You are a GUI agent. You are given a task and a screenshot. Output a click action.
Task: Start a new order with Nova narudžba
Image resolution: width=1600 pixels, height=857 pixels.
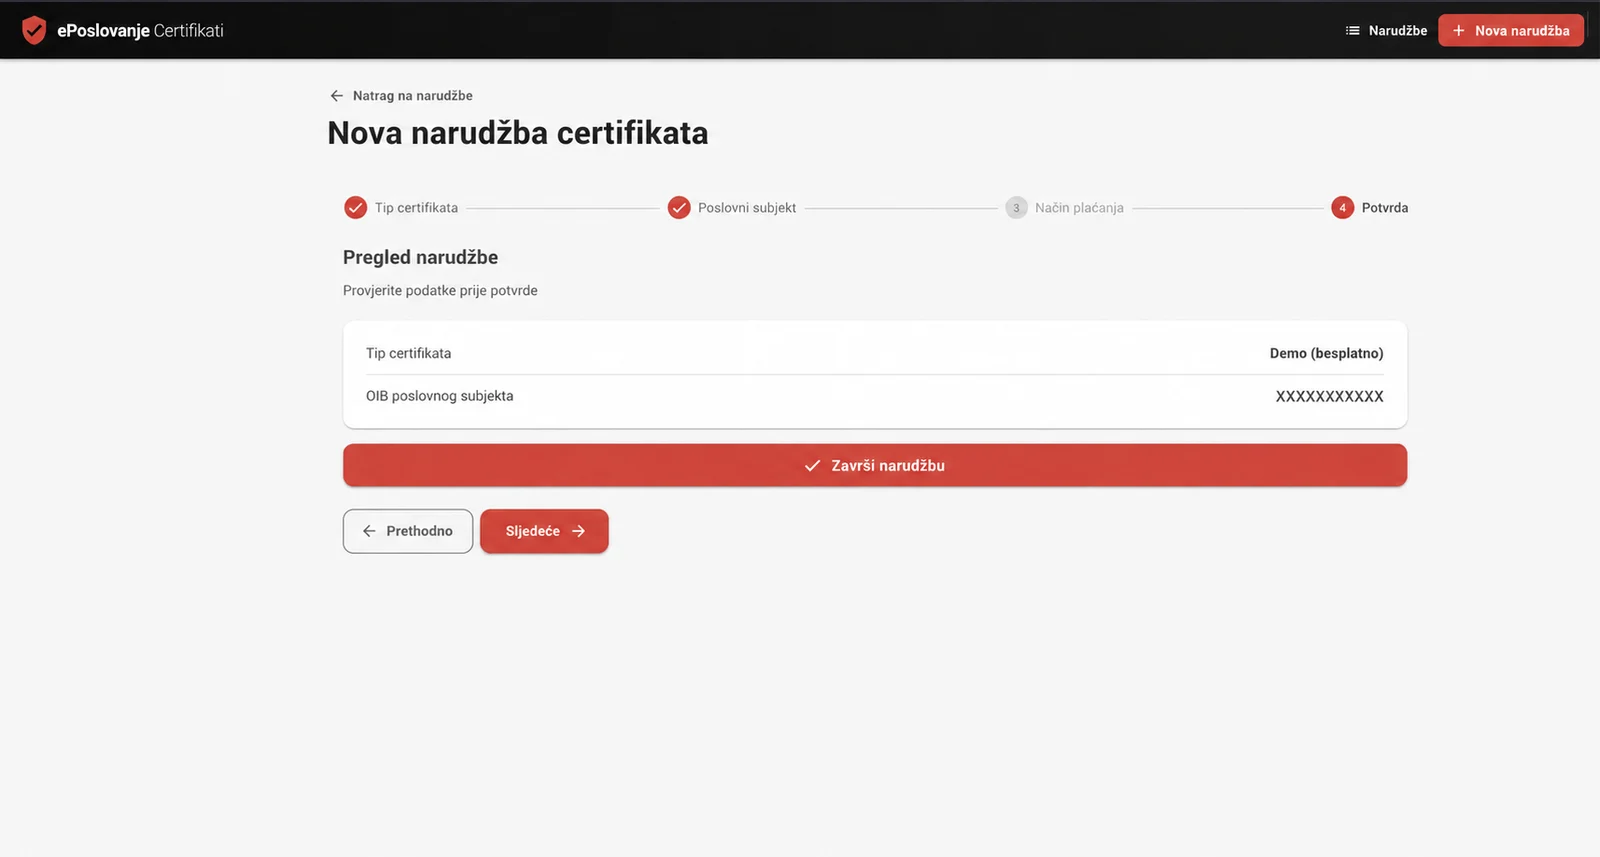coord(1511,31)
